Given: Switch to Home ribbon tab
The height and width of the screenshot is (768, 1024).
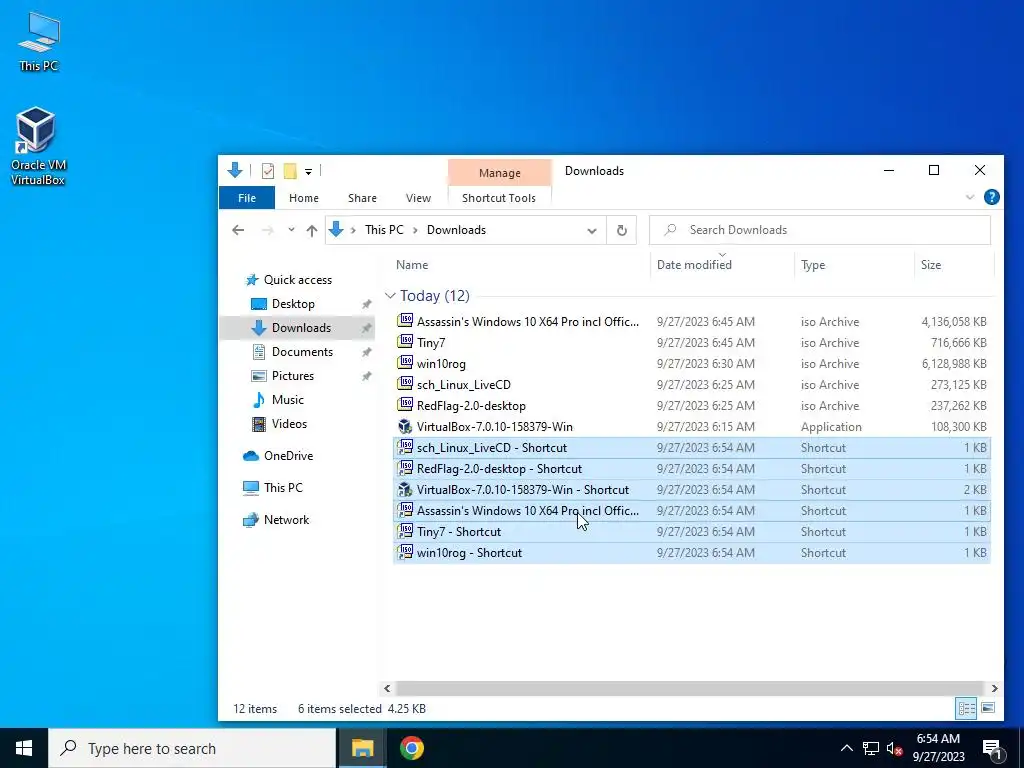Looking at the screenshot, I should coord(304,198).
